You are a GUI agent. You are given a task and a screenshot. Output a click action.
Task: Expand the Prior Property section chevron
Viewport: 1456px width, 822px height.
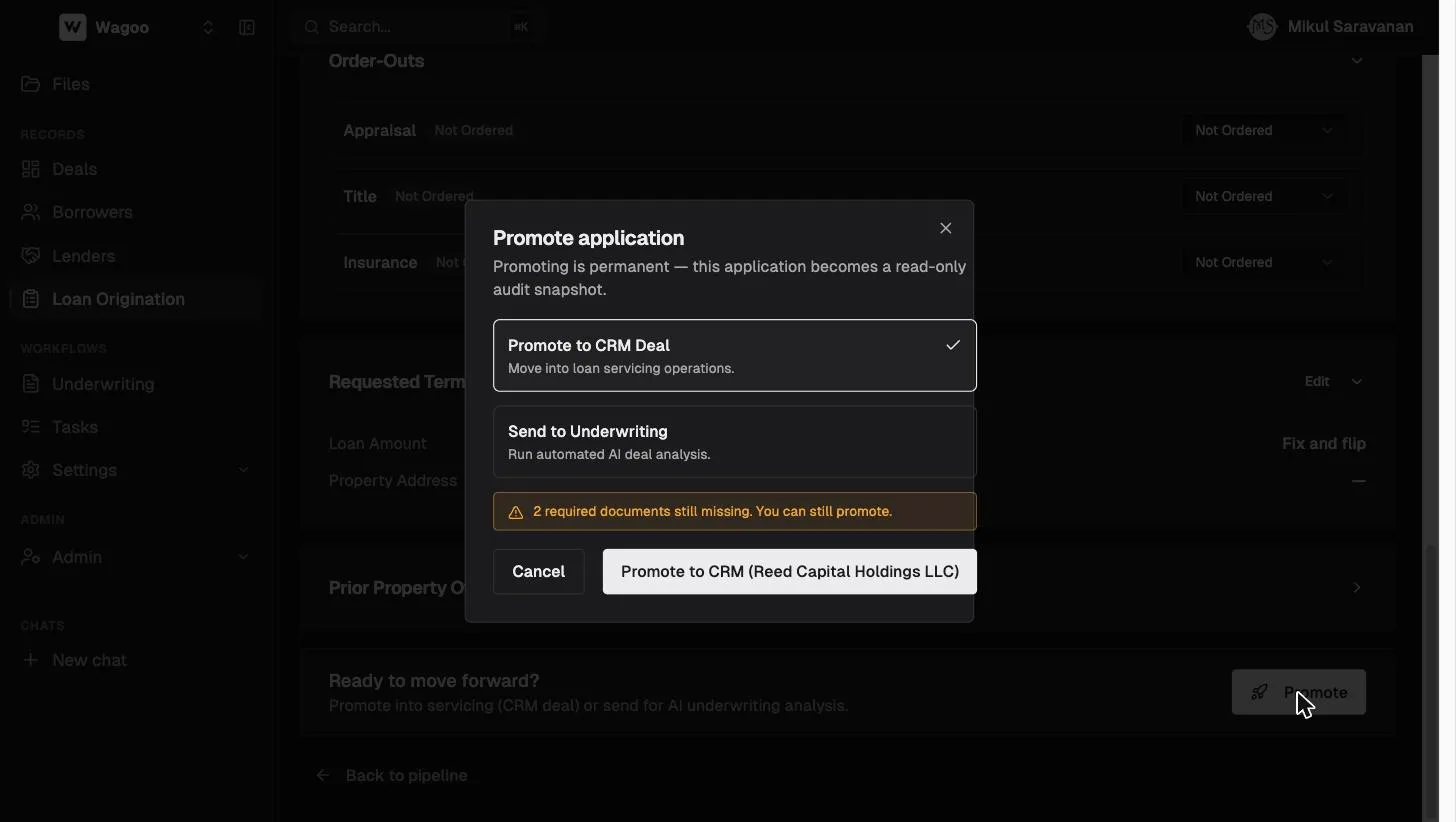[x=1357, y=588]
